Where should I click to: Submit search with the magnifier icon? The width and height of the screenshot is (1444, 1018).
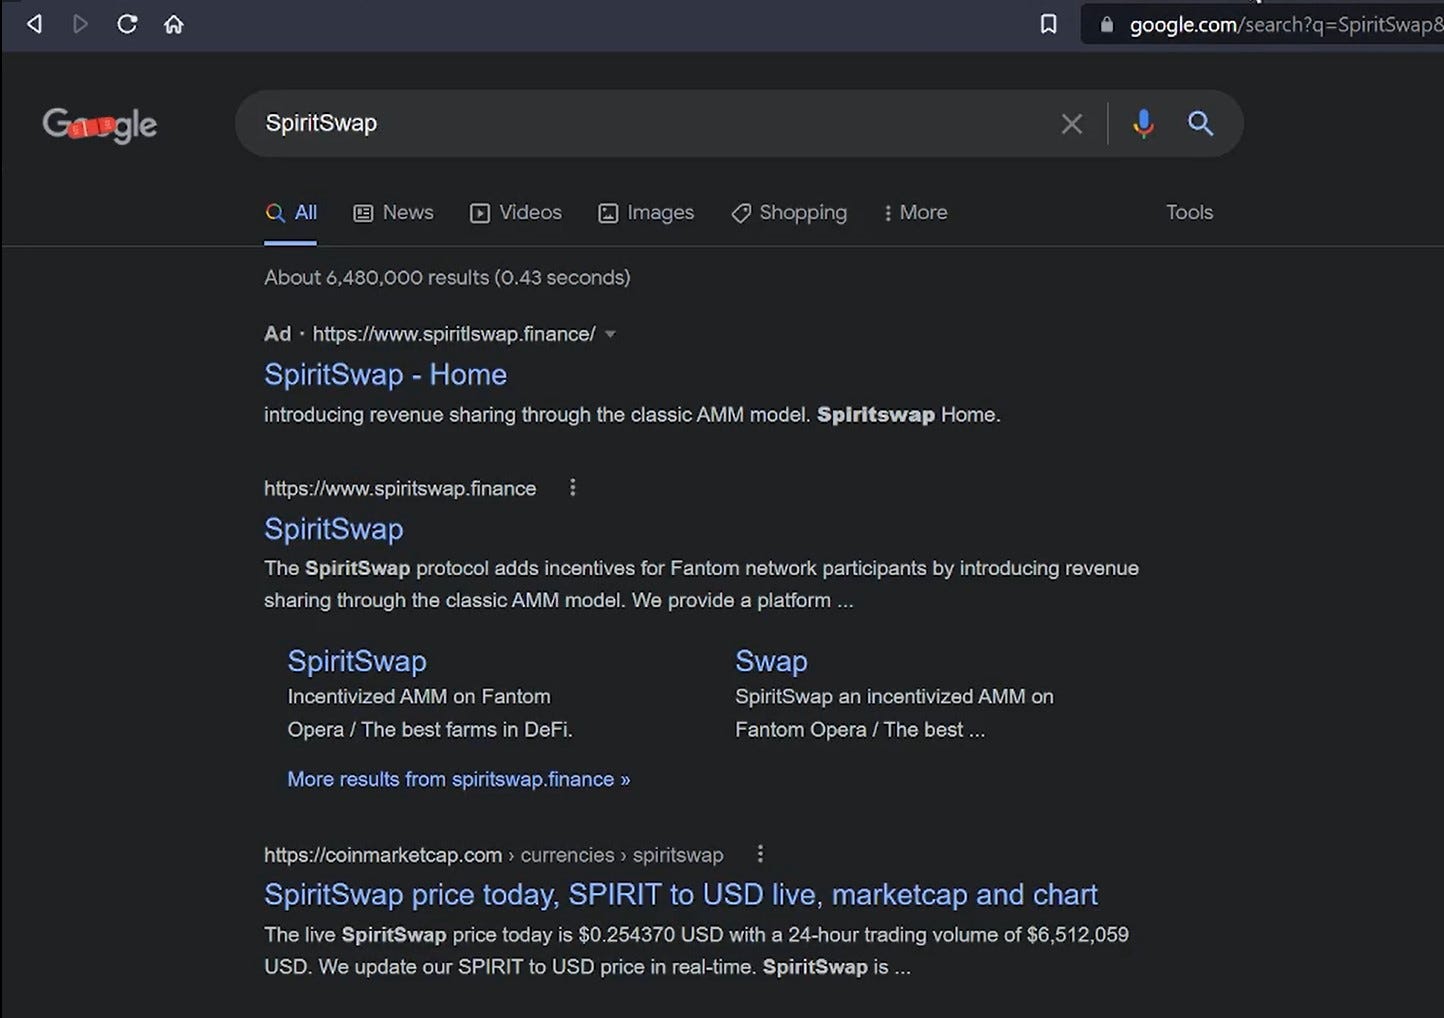(x=1200, y=123)
